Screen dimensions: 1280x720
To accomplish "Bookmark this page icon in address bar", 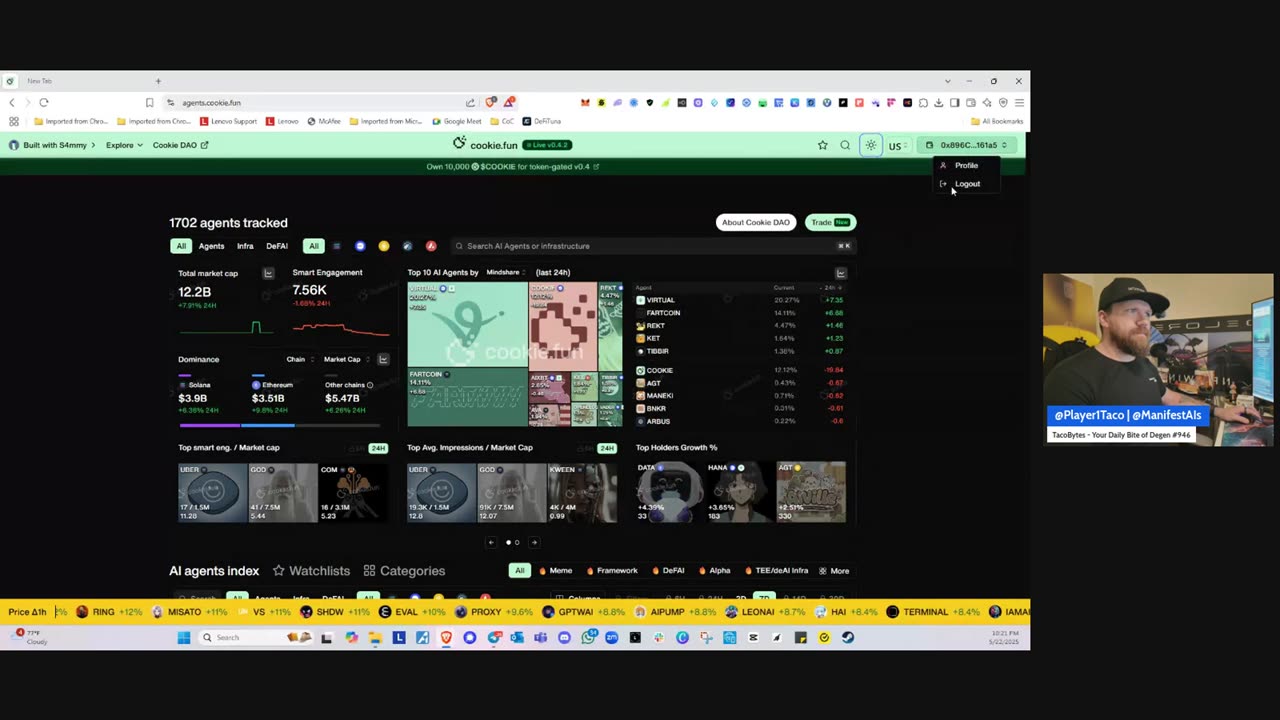I will coord(149,102).
